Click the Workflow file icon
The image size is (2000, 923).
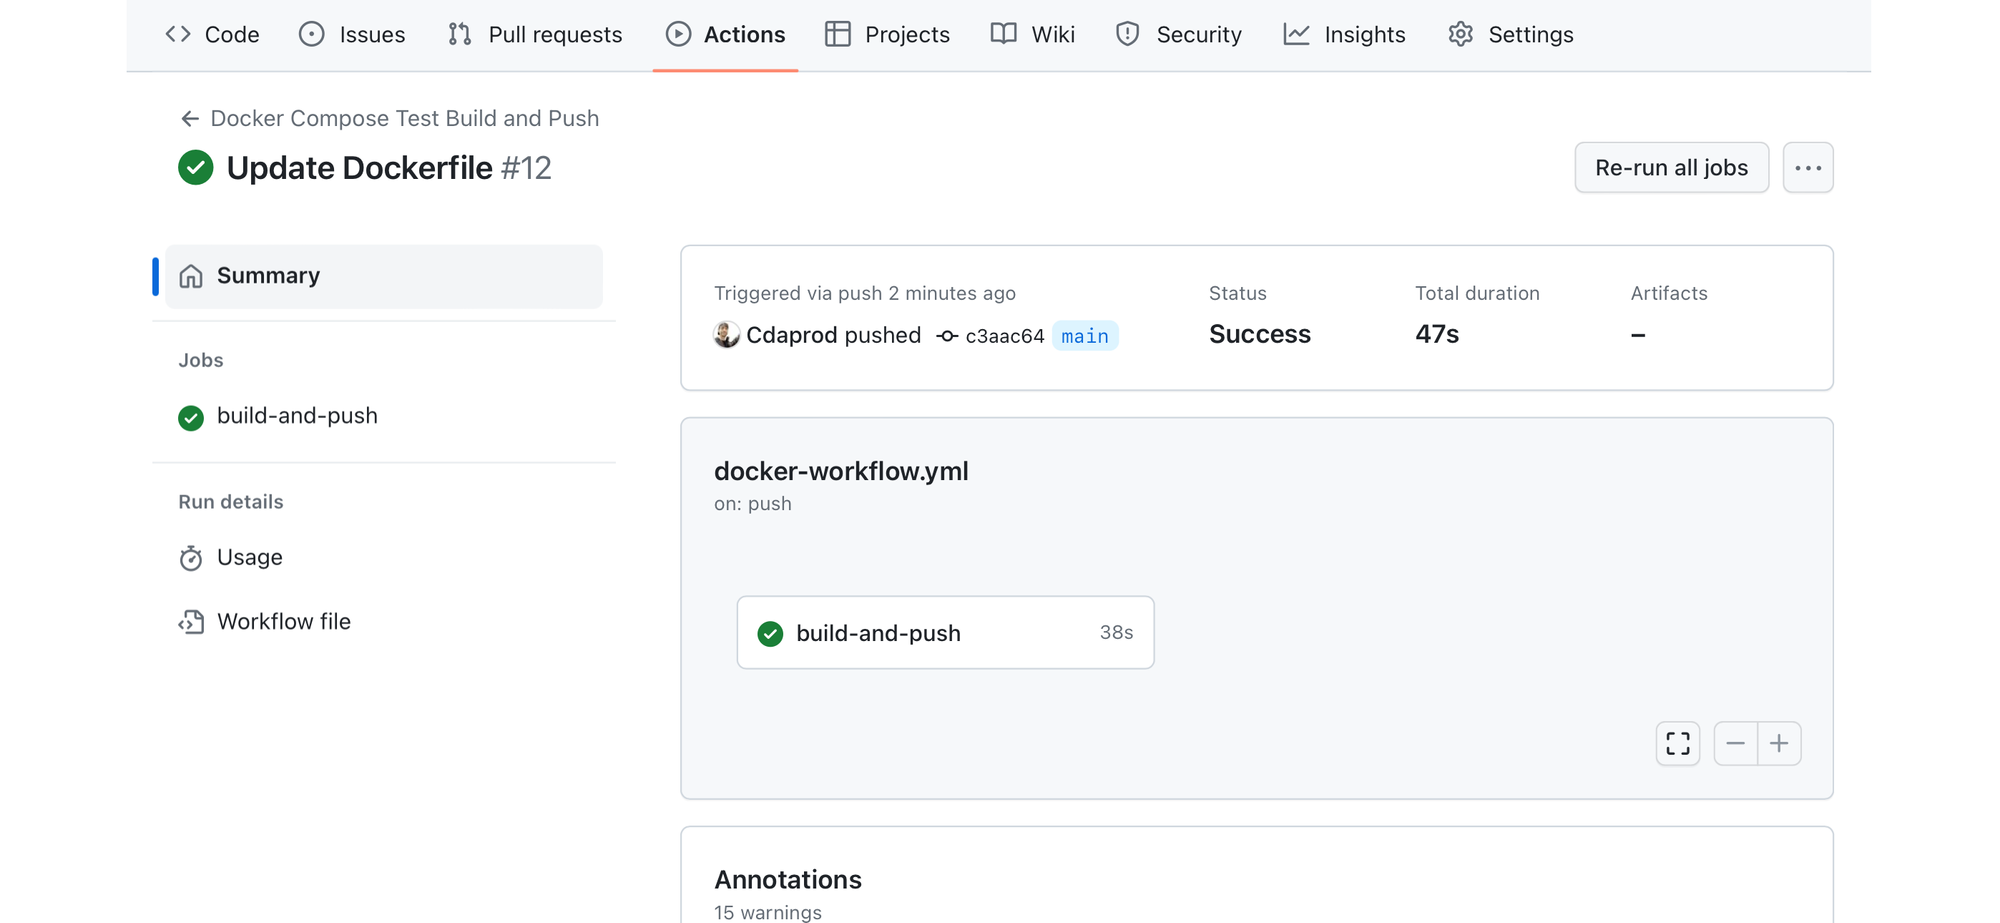pos(191,622)
